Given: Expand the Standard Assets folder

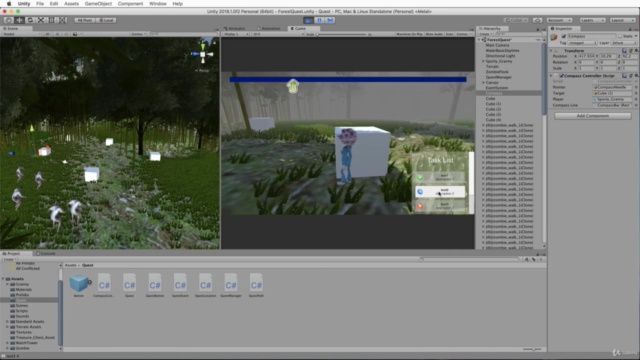Looking at the screenshot, I should tap(7, 322).
